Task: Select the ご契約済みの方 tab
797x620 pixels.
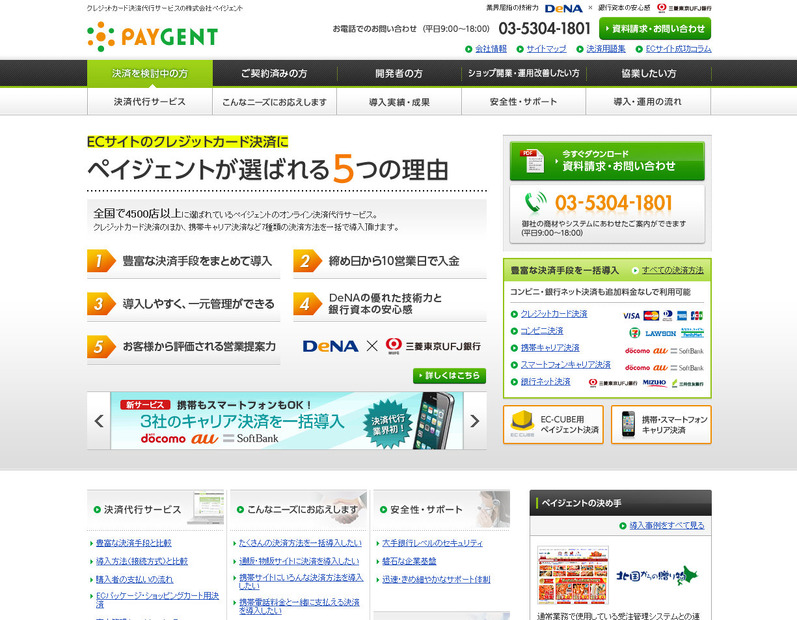Action: point(274,74)
